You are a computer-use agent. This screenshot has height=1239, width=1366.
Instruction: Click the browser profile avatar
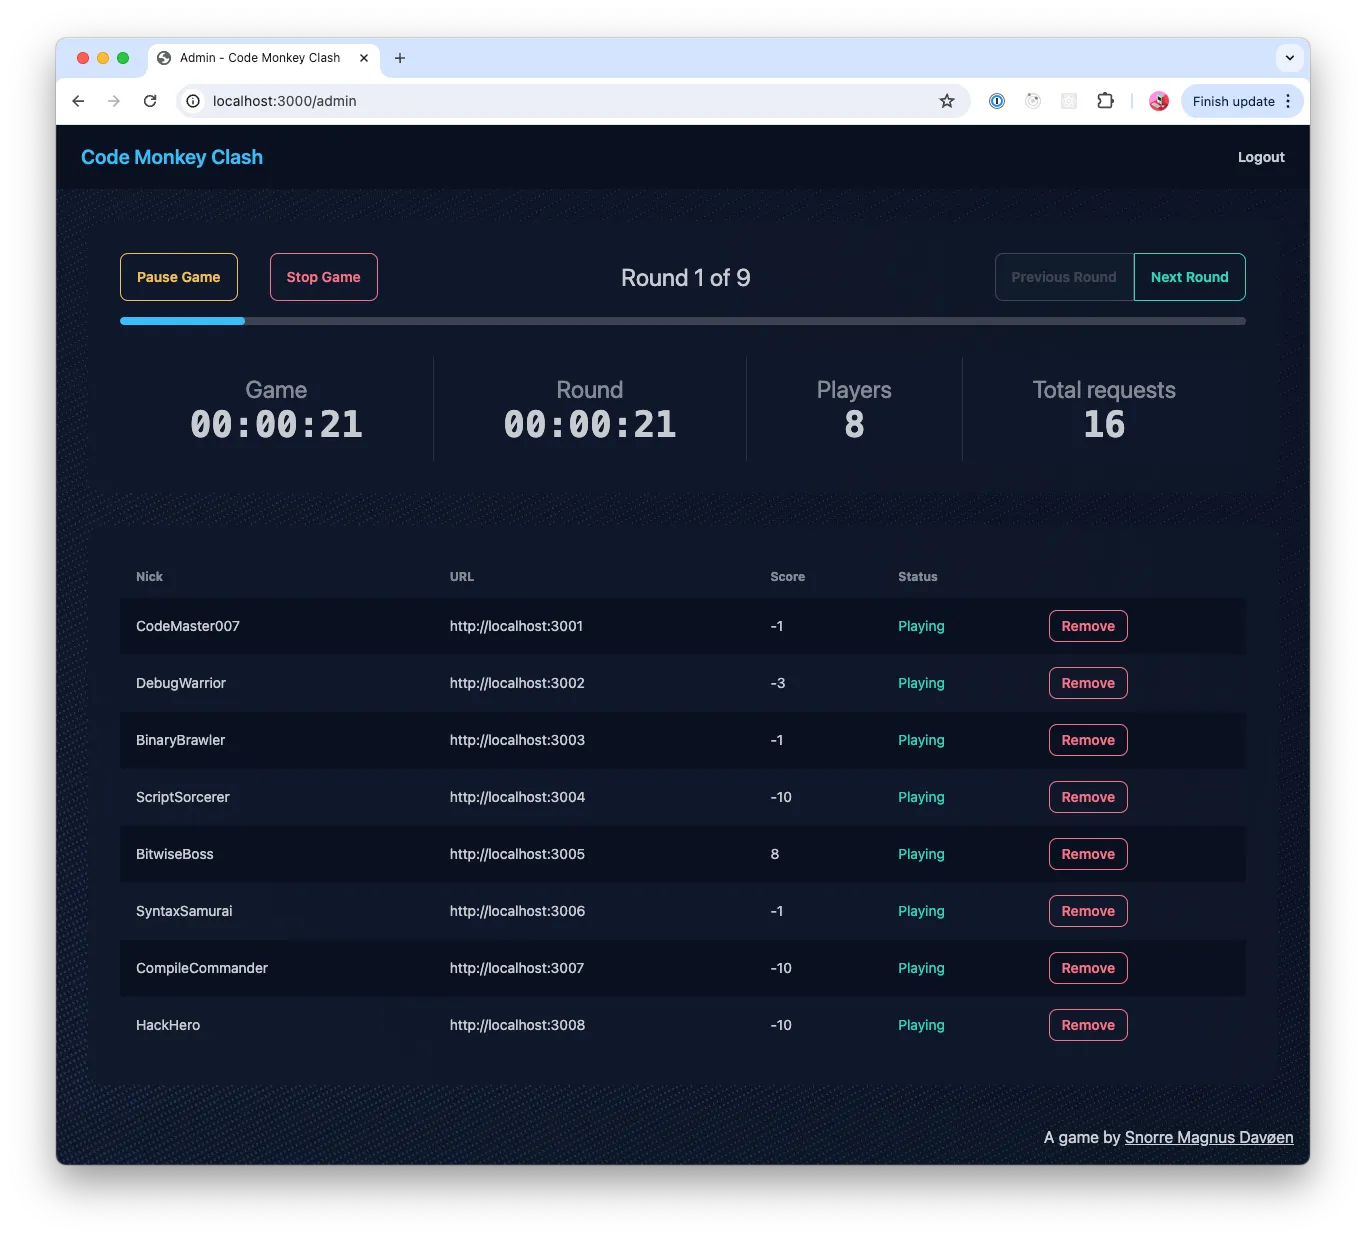click(x=1158, y=101)
